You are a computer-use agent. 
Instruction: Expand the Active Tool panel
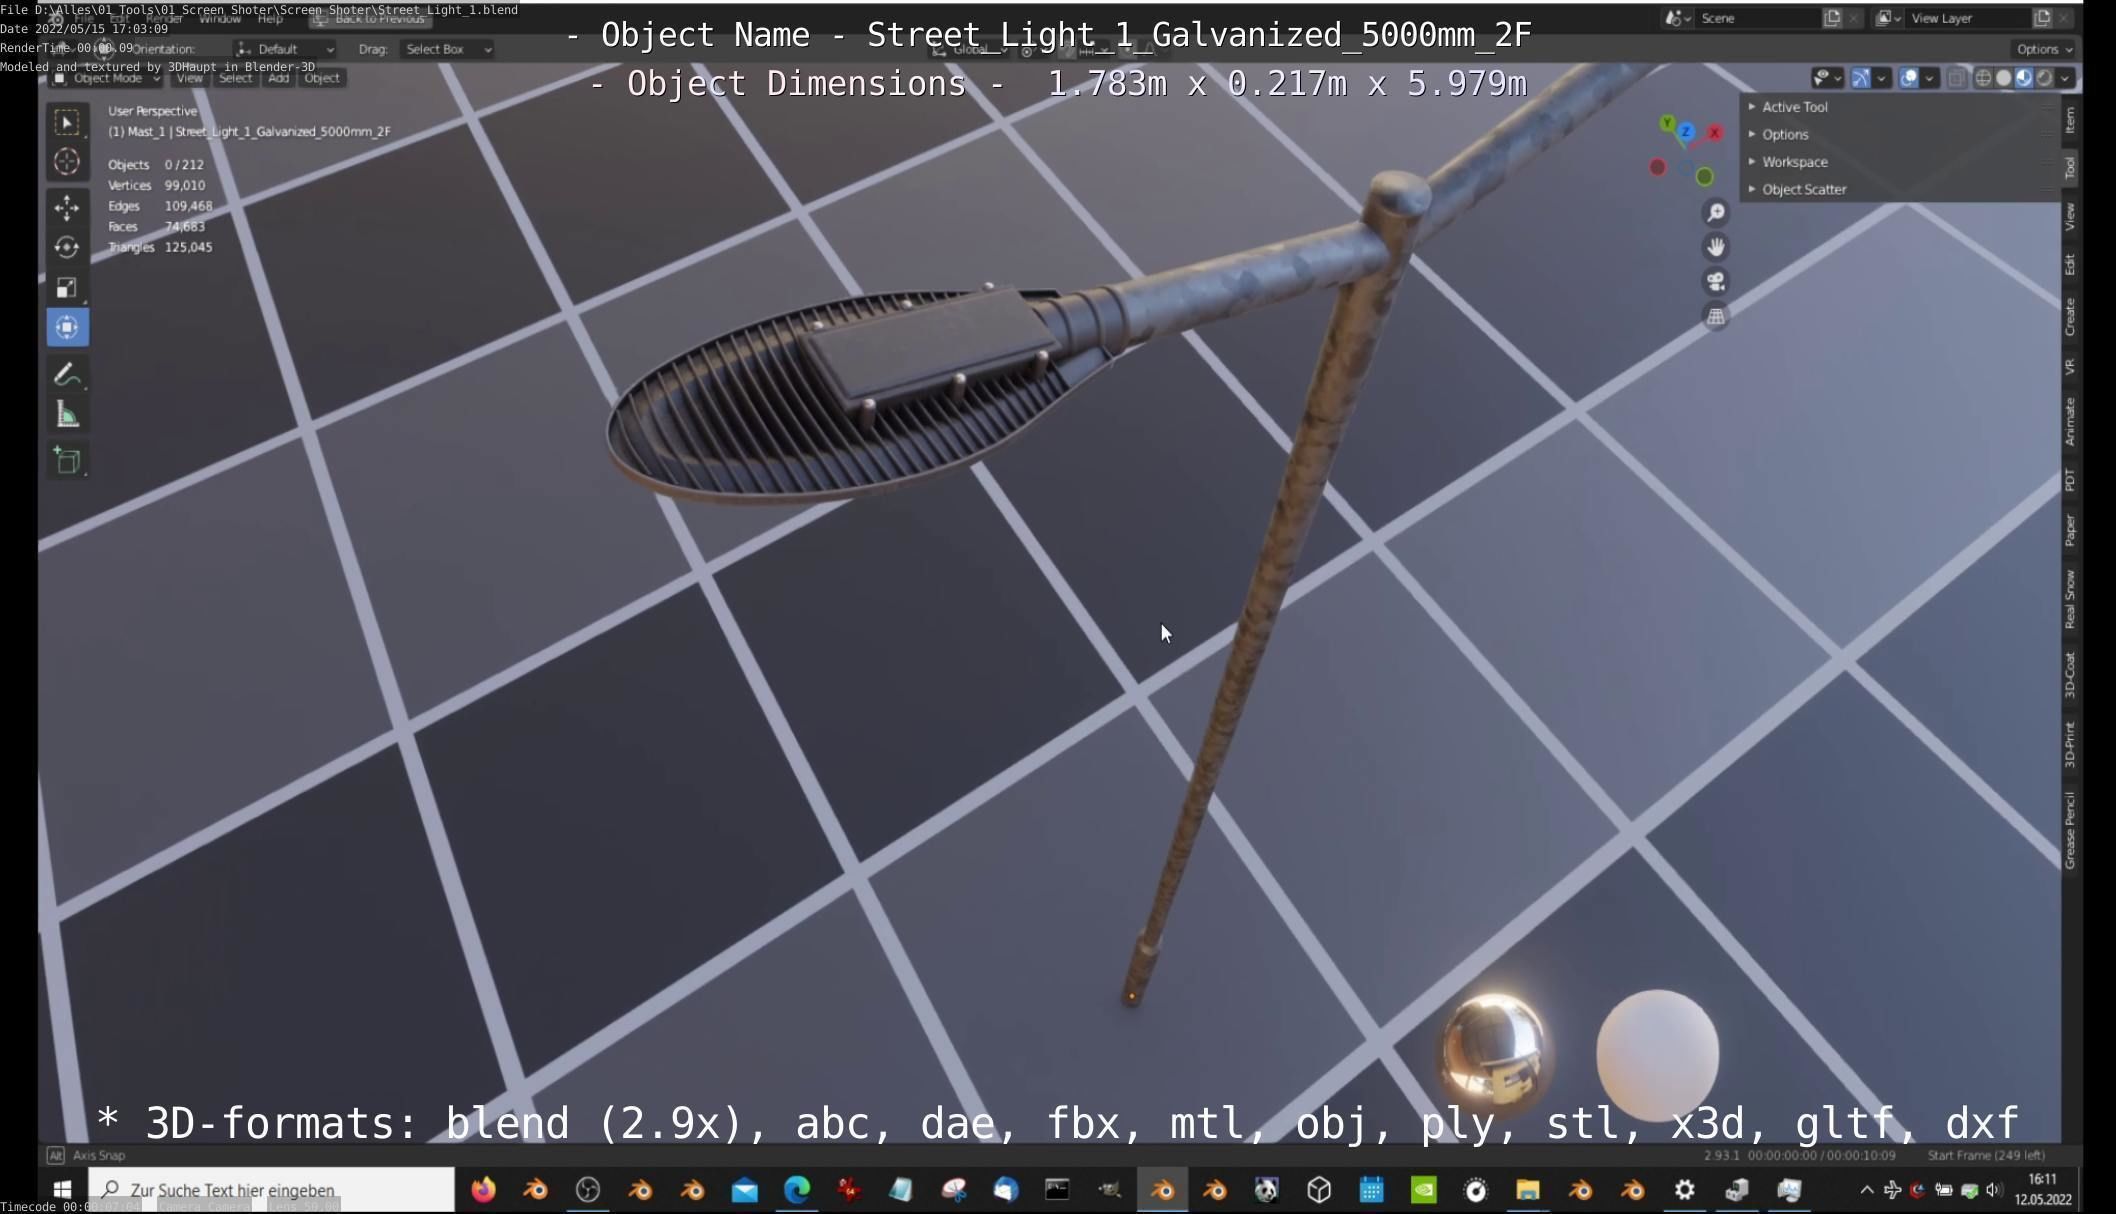coord(1794,107)
